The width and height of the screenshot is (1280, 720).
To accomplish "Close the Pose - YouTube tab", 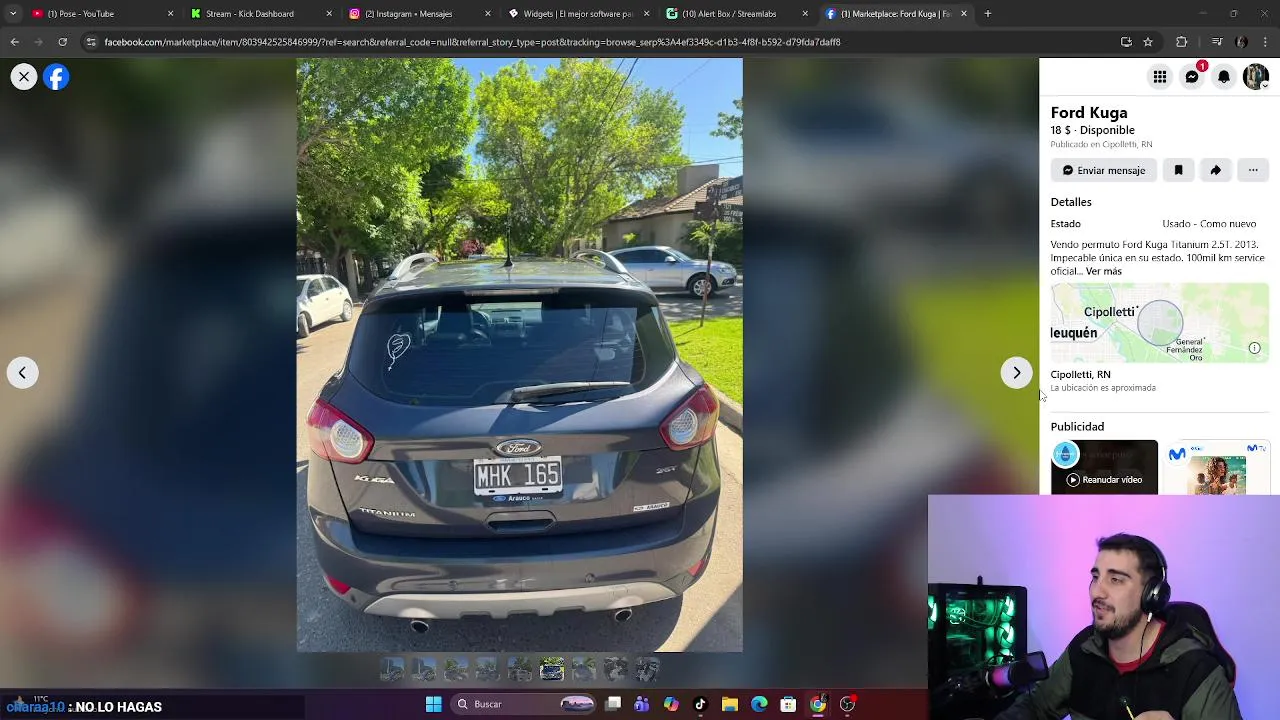I will pyautogui.click(x=170, y=14).
